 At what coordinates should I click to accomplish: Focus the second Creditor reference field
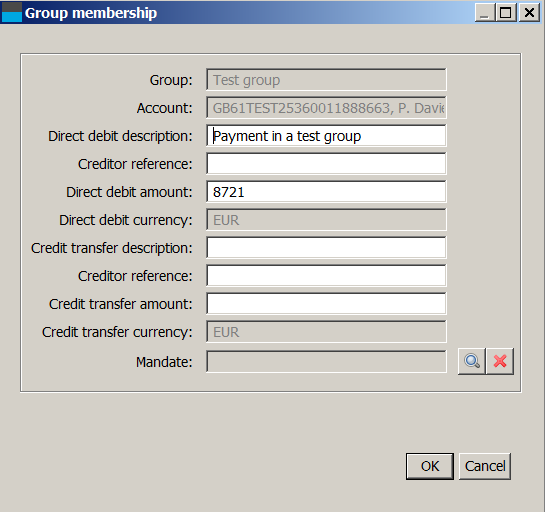tap(326, 276)
